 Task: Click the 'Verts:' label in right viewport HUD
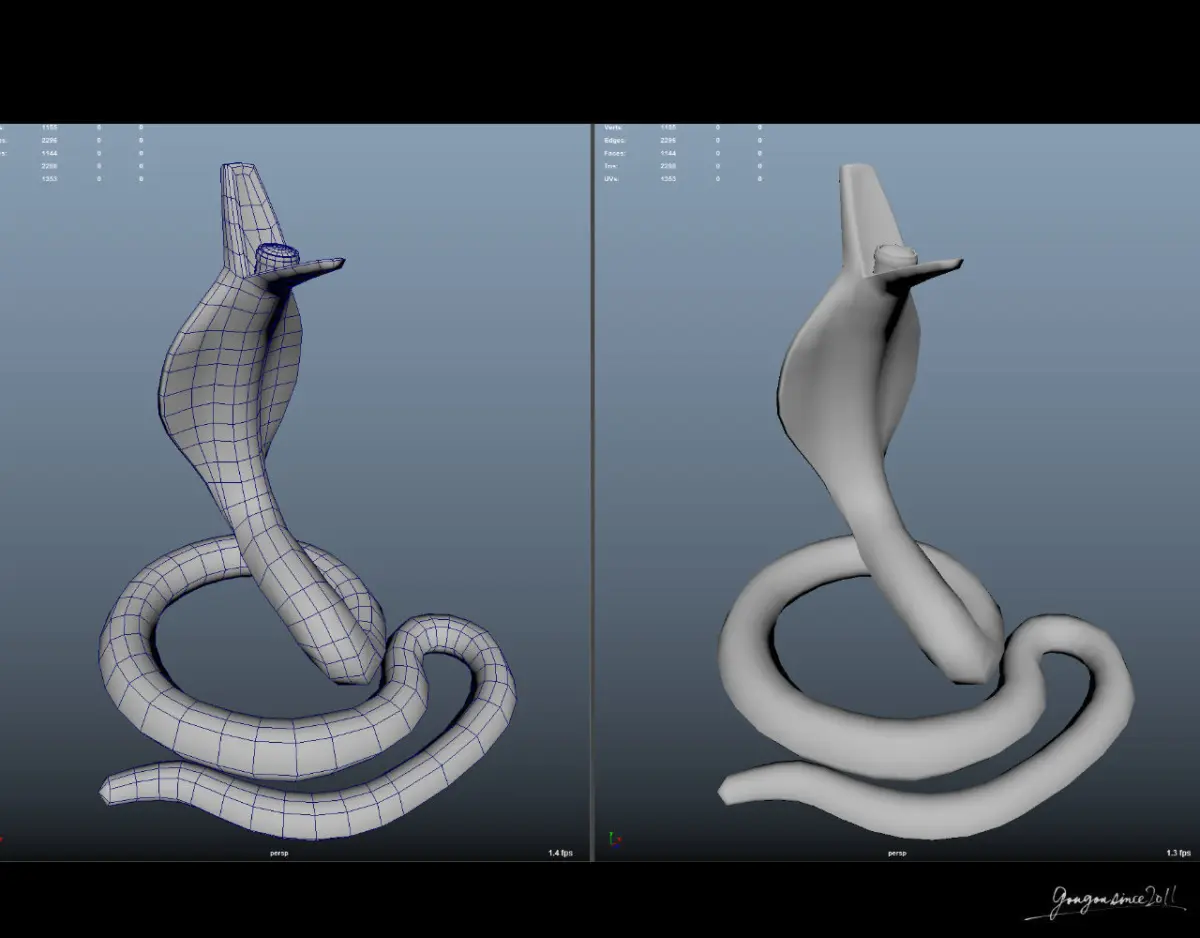pyautogui.click(x=615, y=128)
